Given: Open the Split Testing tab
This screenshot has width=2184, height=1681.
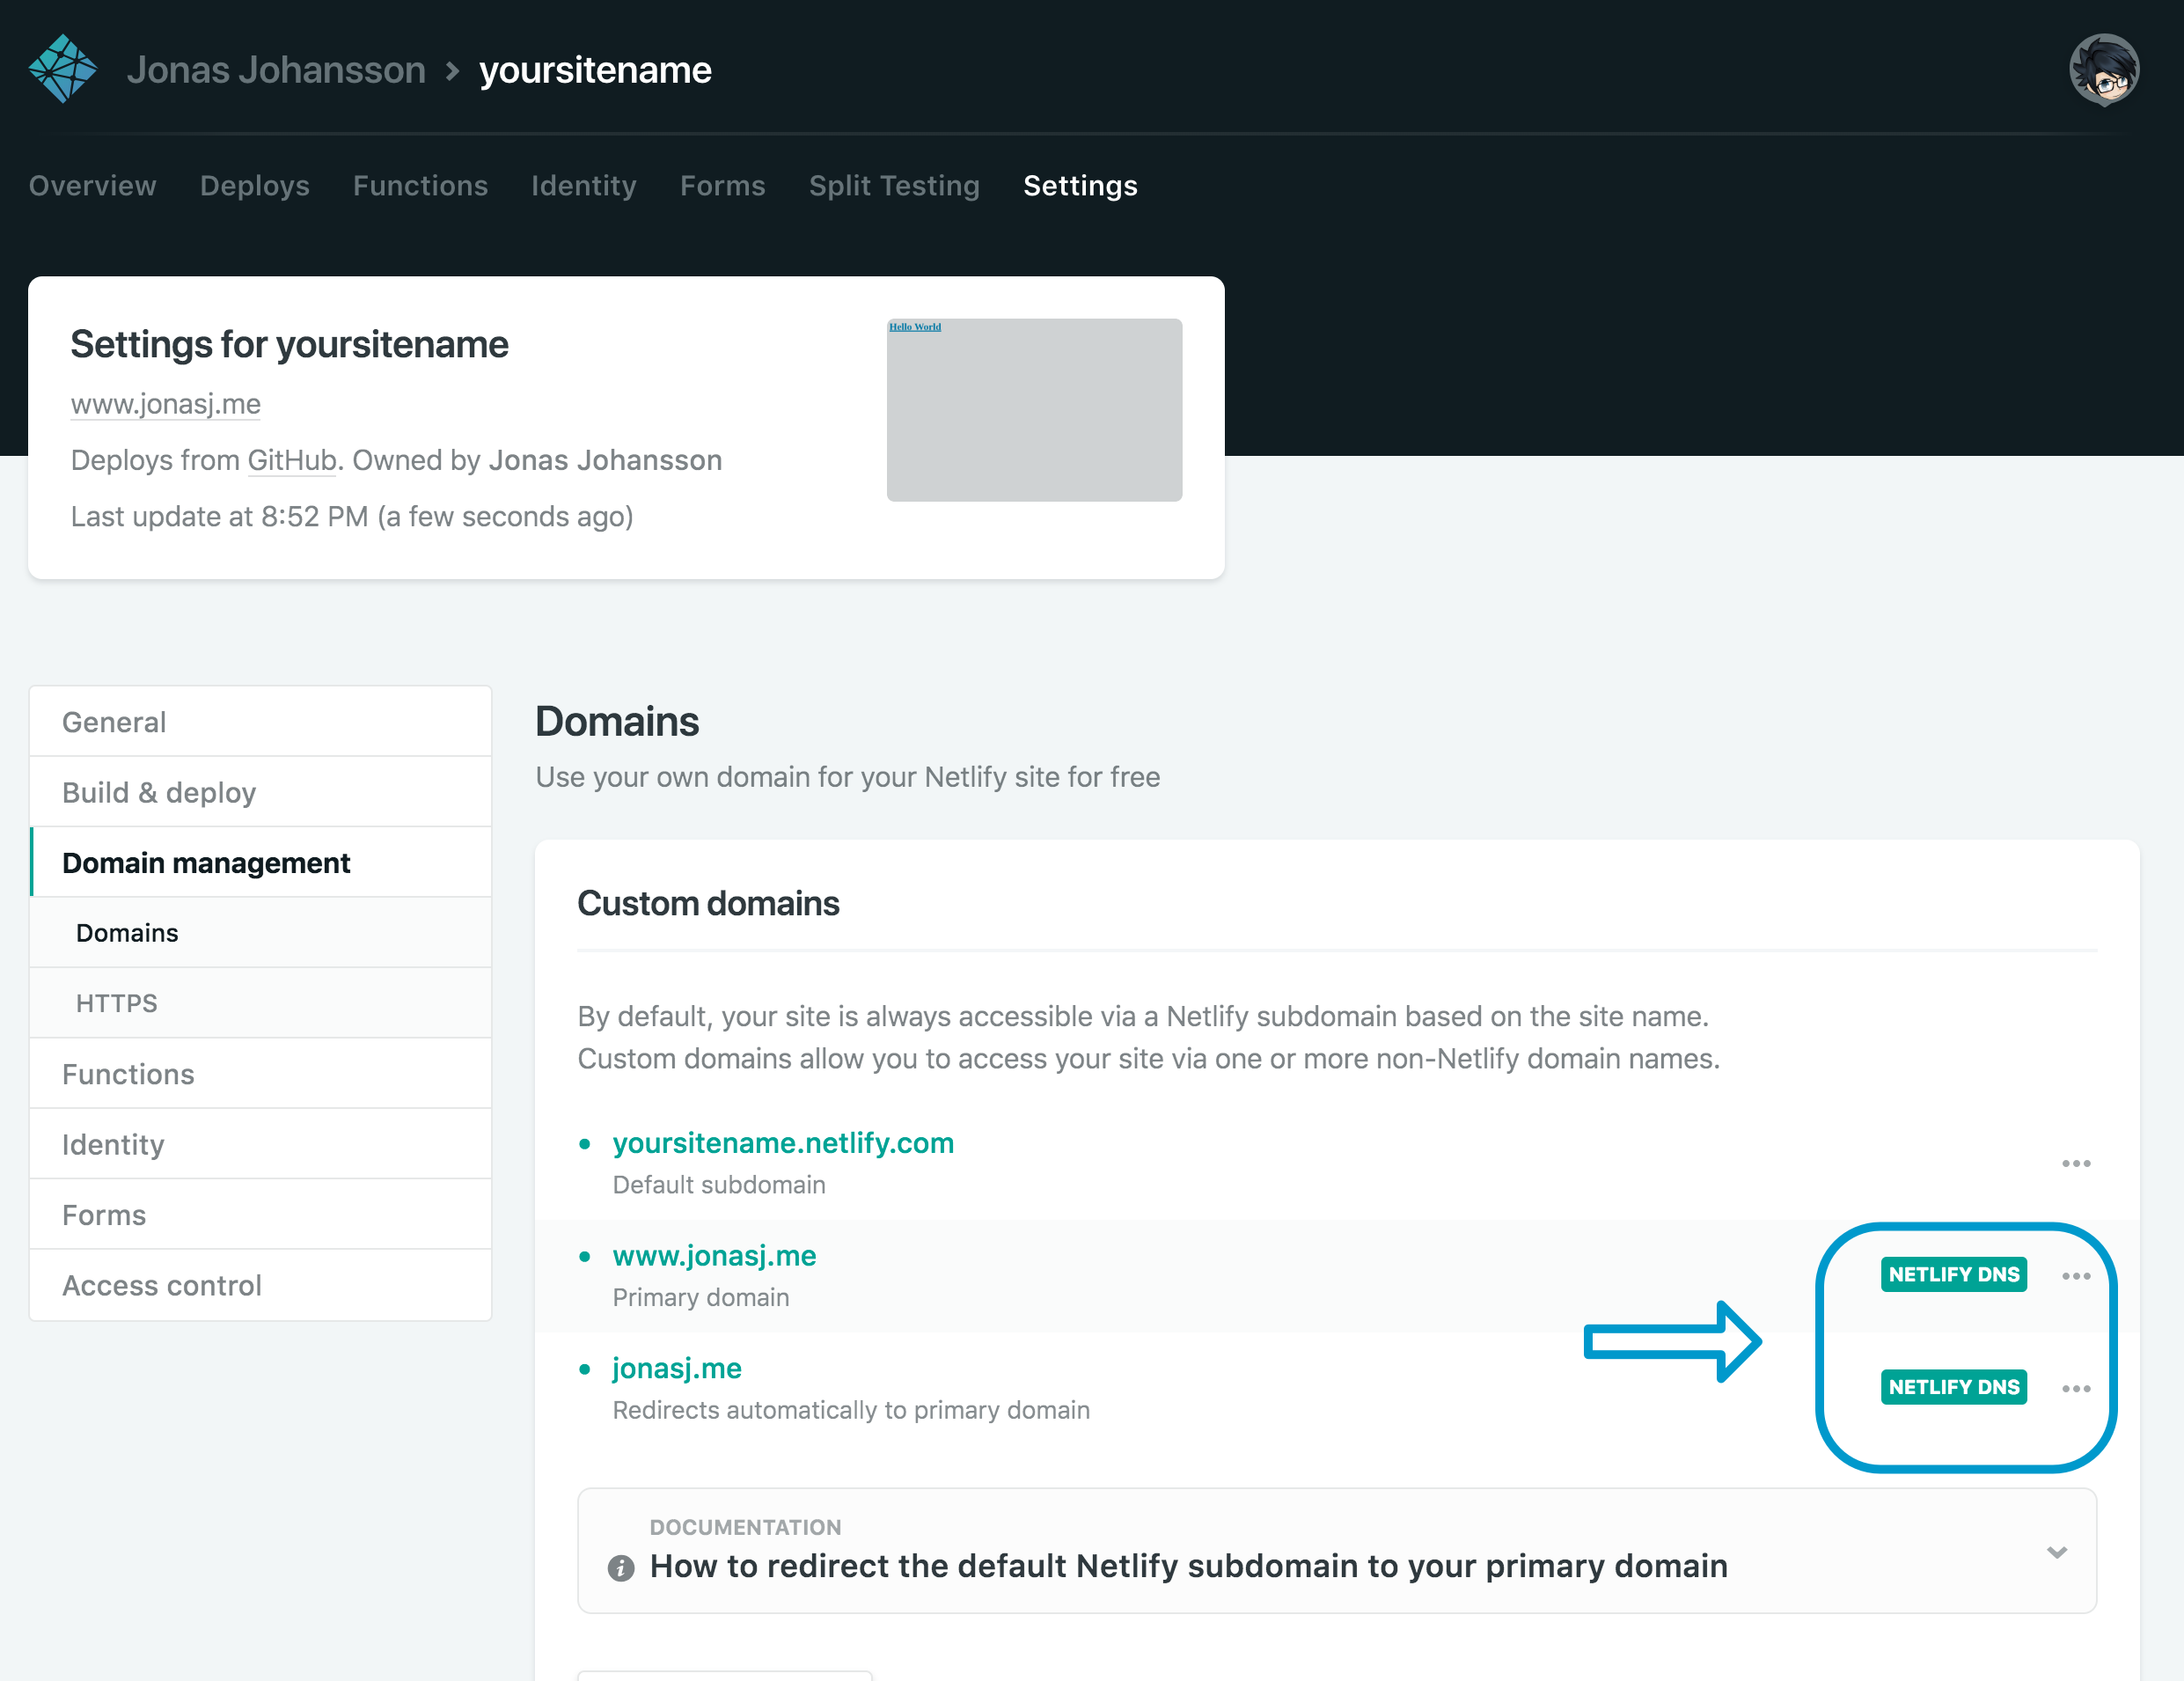Looking at the screenshot, I should [894, 186].
